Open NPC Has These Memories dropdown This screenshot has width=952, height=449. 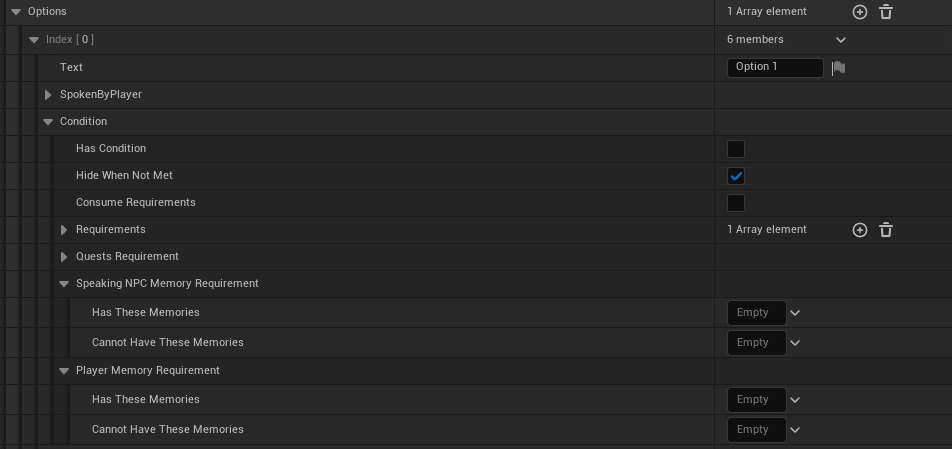(795, 313)
